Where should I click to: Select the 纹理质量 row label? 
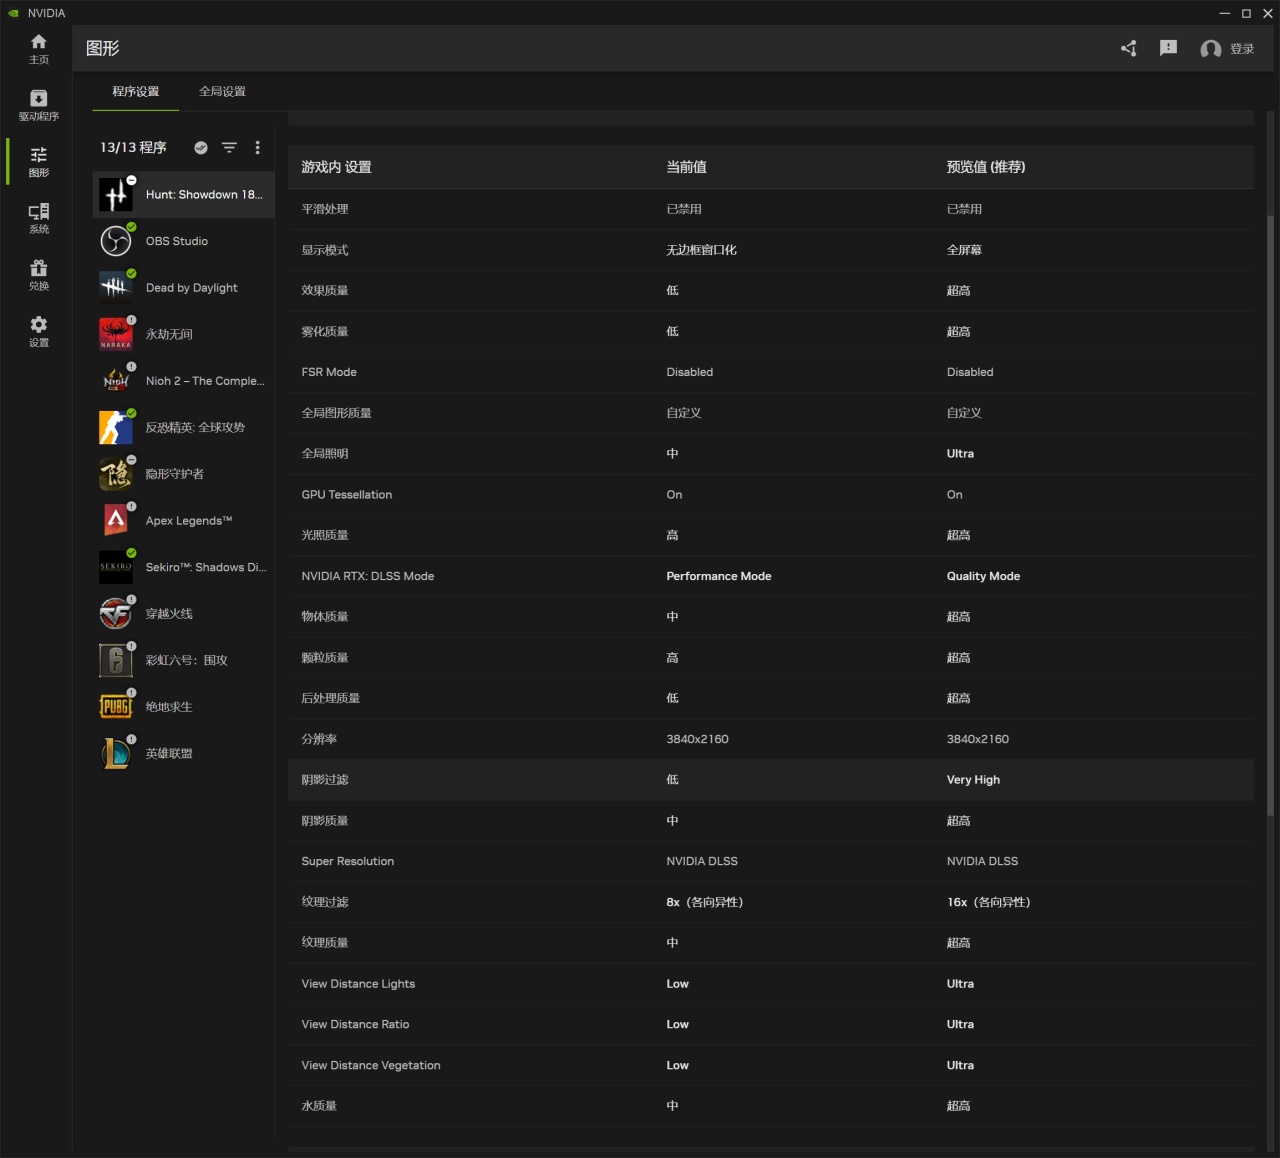pos(325,943)
